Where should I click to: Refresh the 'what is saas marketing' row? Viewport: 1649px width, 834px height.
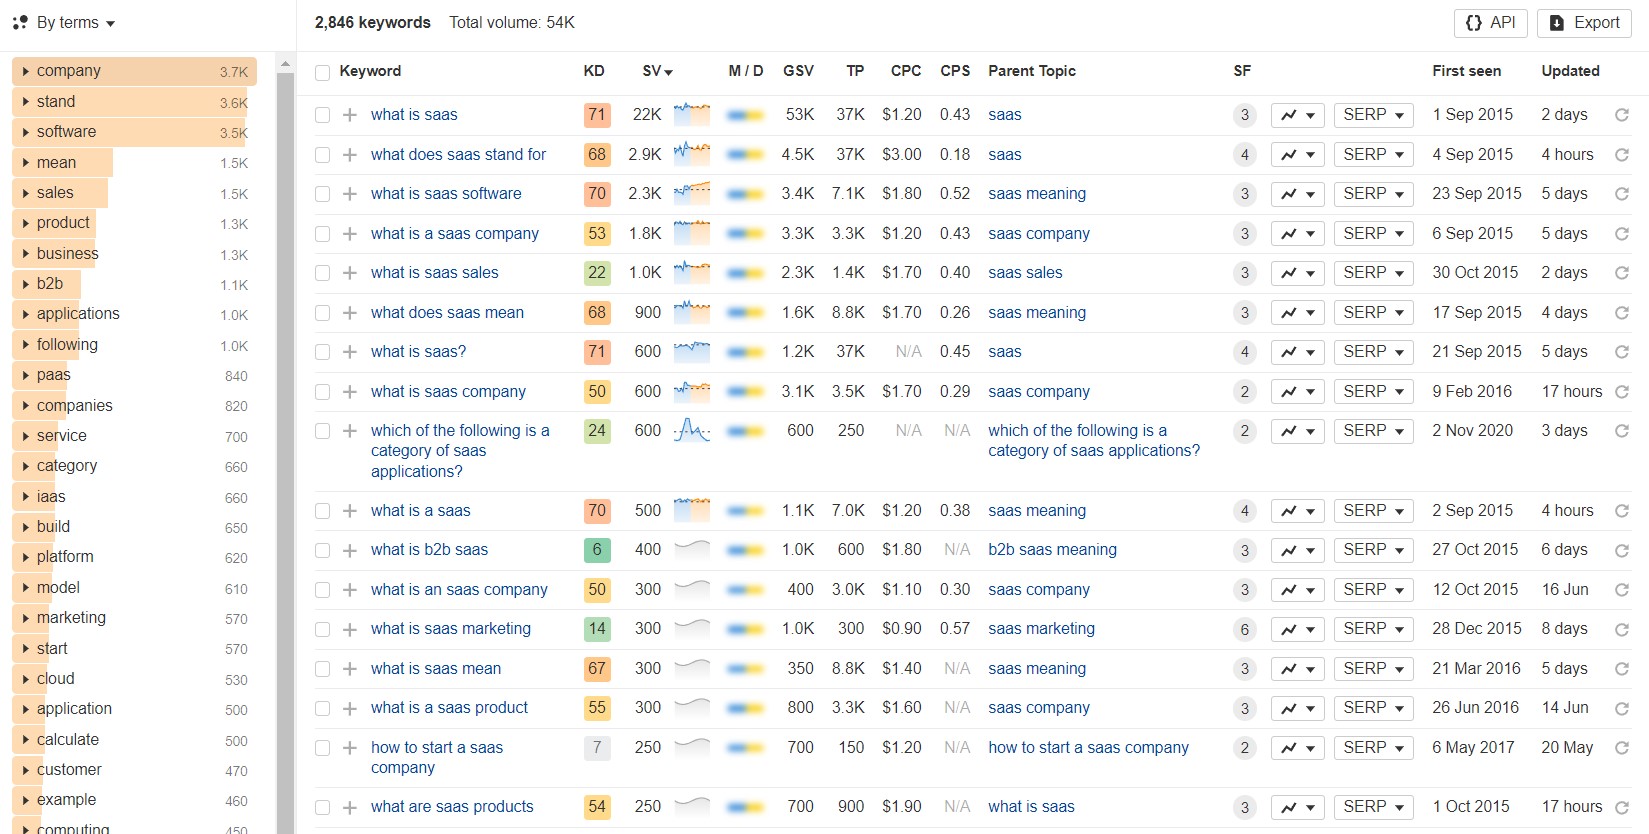[x=1622, y=629]
